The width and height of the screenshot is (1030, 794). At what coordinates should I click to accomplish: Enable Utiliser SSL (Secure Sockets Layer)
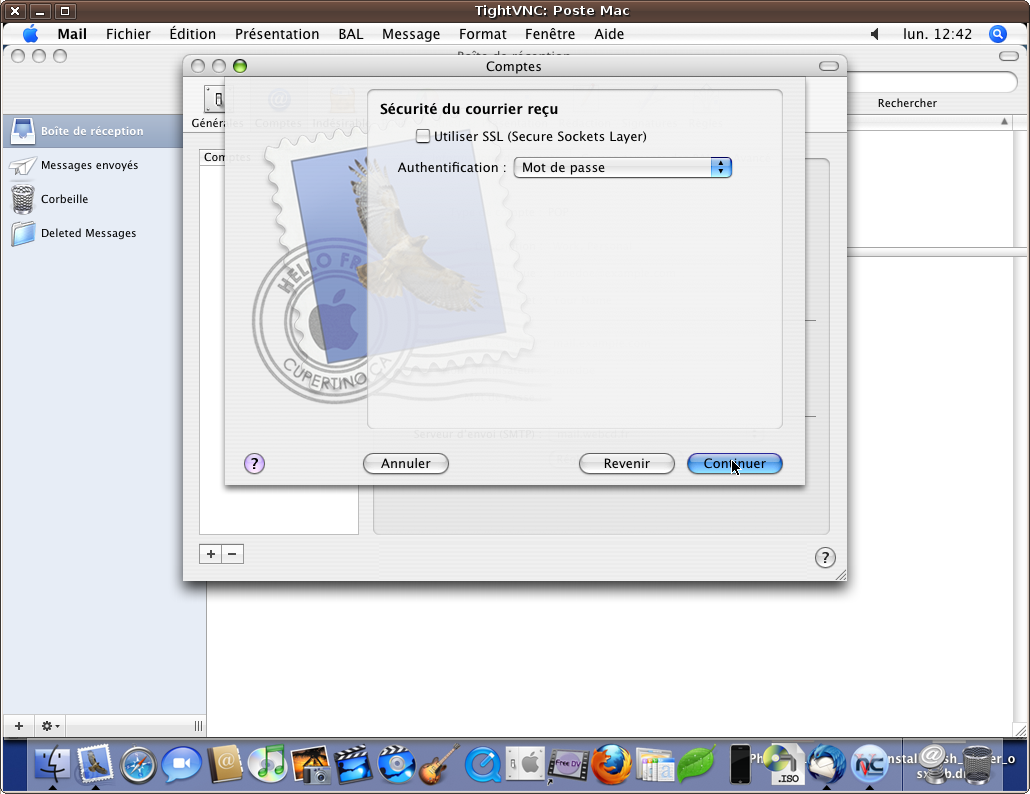pyautogui.click(x=424, y=137)
